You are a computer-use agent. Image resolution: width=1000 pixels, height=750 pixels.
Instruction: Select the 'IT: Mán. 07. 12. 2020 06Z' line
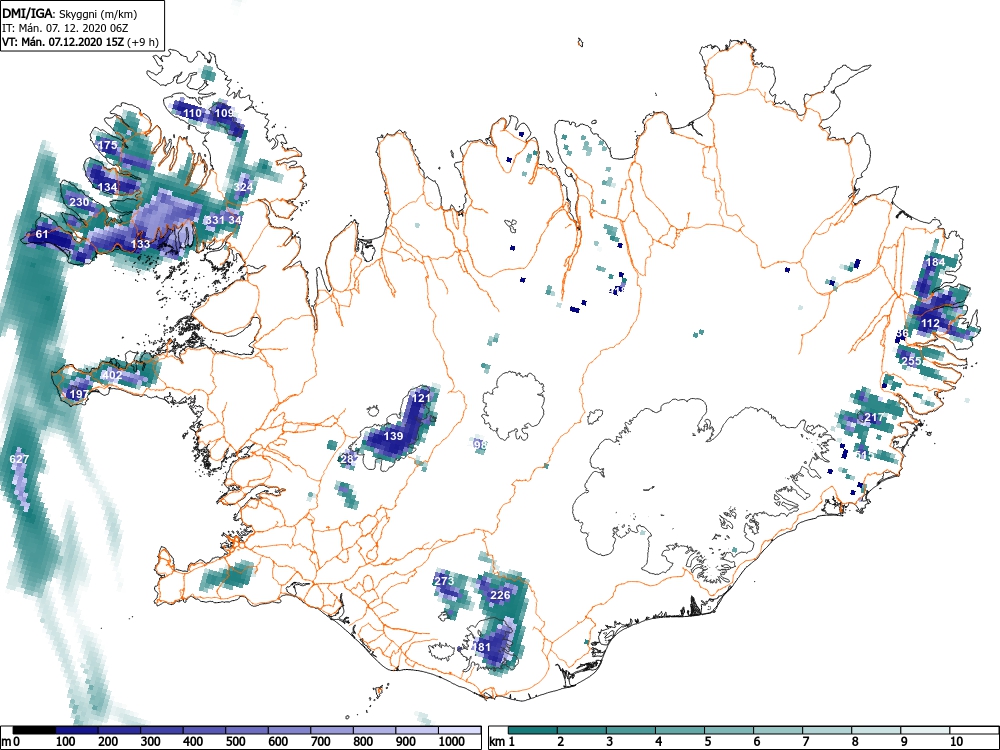pos(63,28)
